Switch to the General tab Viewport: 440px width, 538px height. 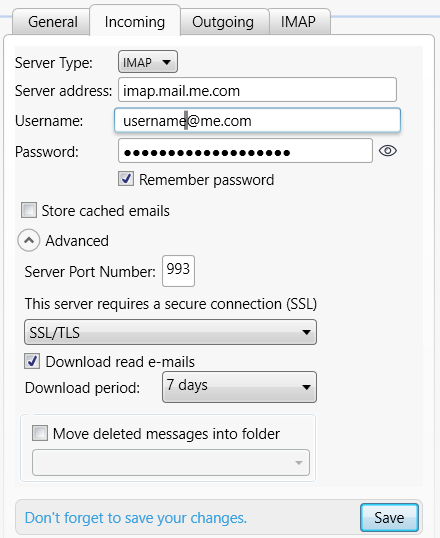(x=53, y=22)
